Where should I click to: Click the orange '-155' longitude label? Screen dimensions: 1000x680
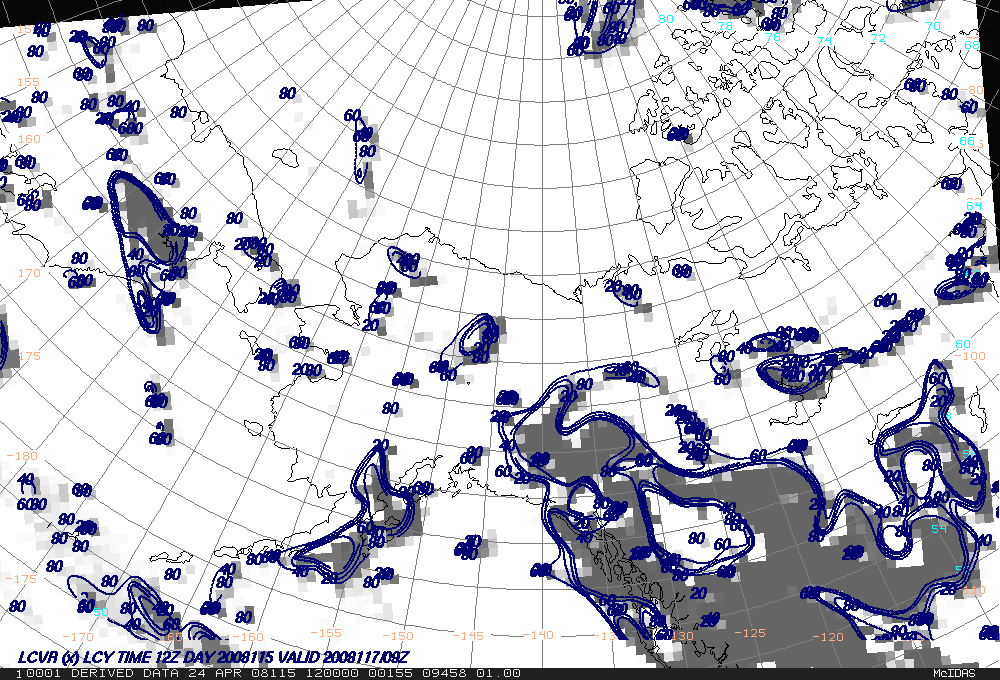pyautogui.click(x=326, y=633)
